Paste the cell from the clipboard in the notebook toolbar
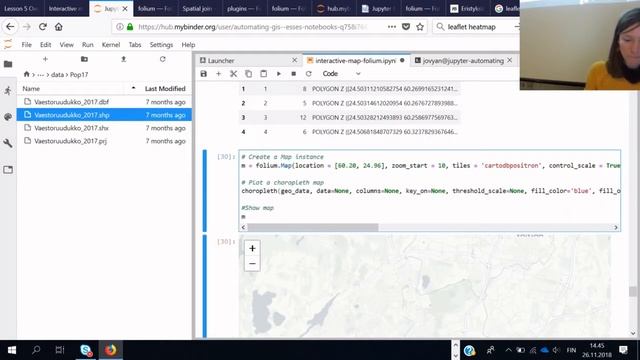The height and width of the screenshot is (360, 640). [263, 74]
